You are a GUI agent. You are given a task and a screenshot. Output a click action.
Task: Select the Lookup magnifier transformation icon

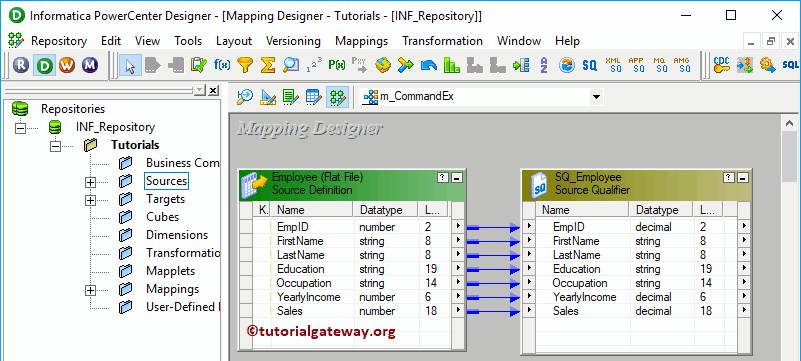click(291, 65)
